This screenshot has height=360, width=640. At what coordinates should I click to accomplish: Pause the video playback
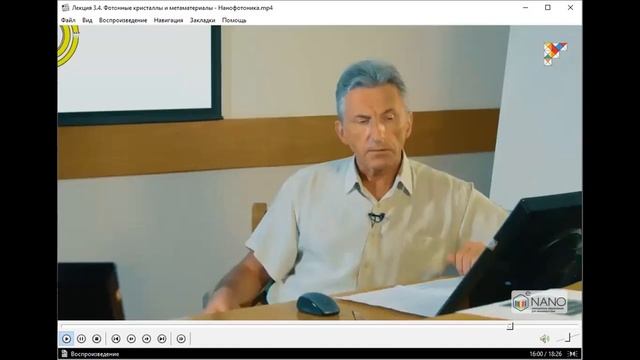(x=82, y=338)
